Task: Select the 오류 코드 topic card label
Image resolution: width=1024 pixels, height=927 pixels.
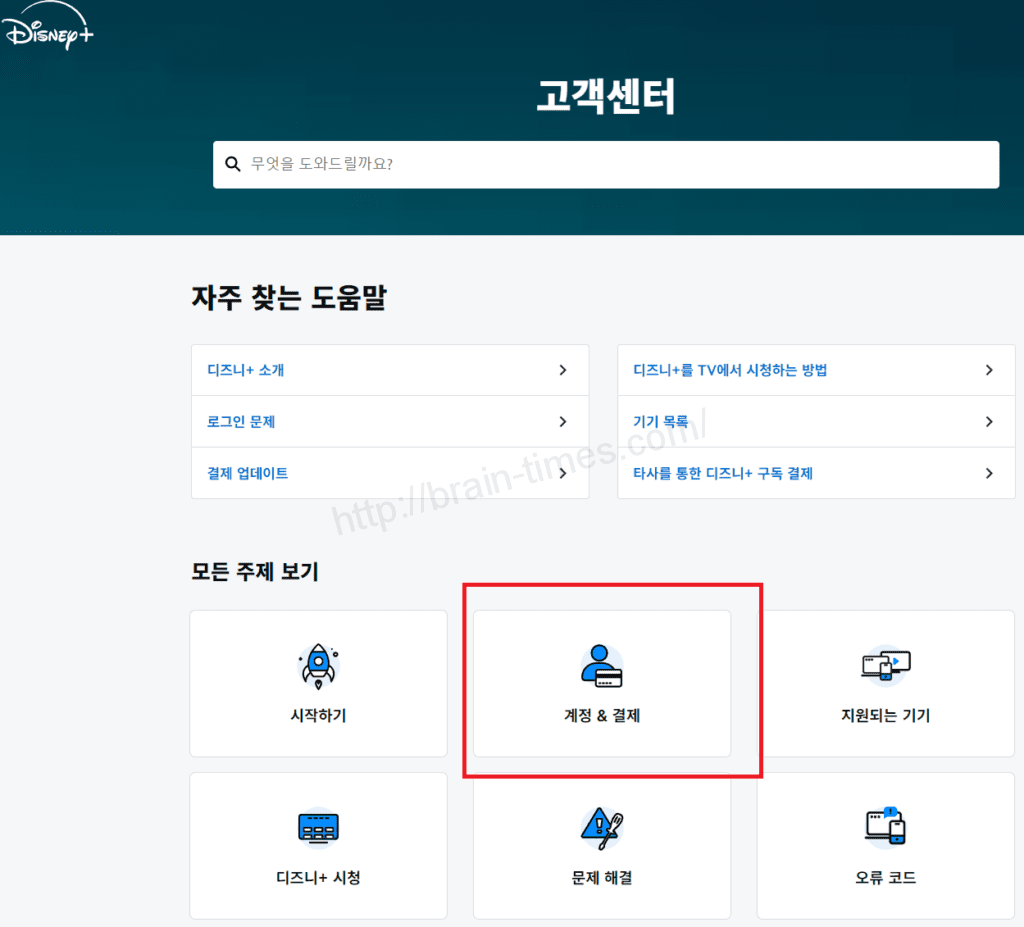Action: click(886, 878)
